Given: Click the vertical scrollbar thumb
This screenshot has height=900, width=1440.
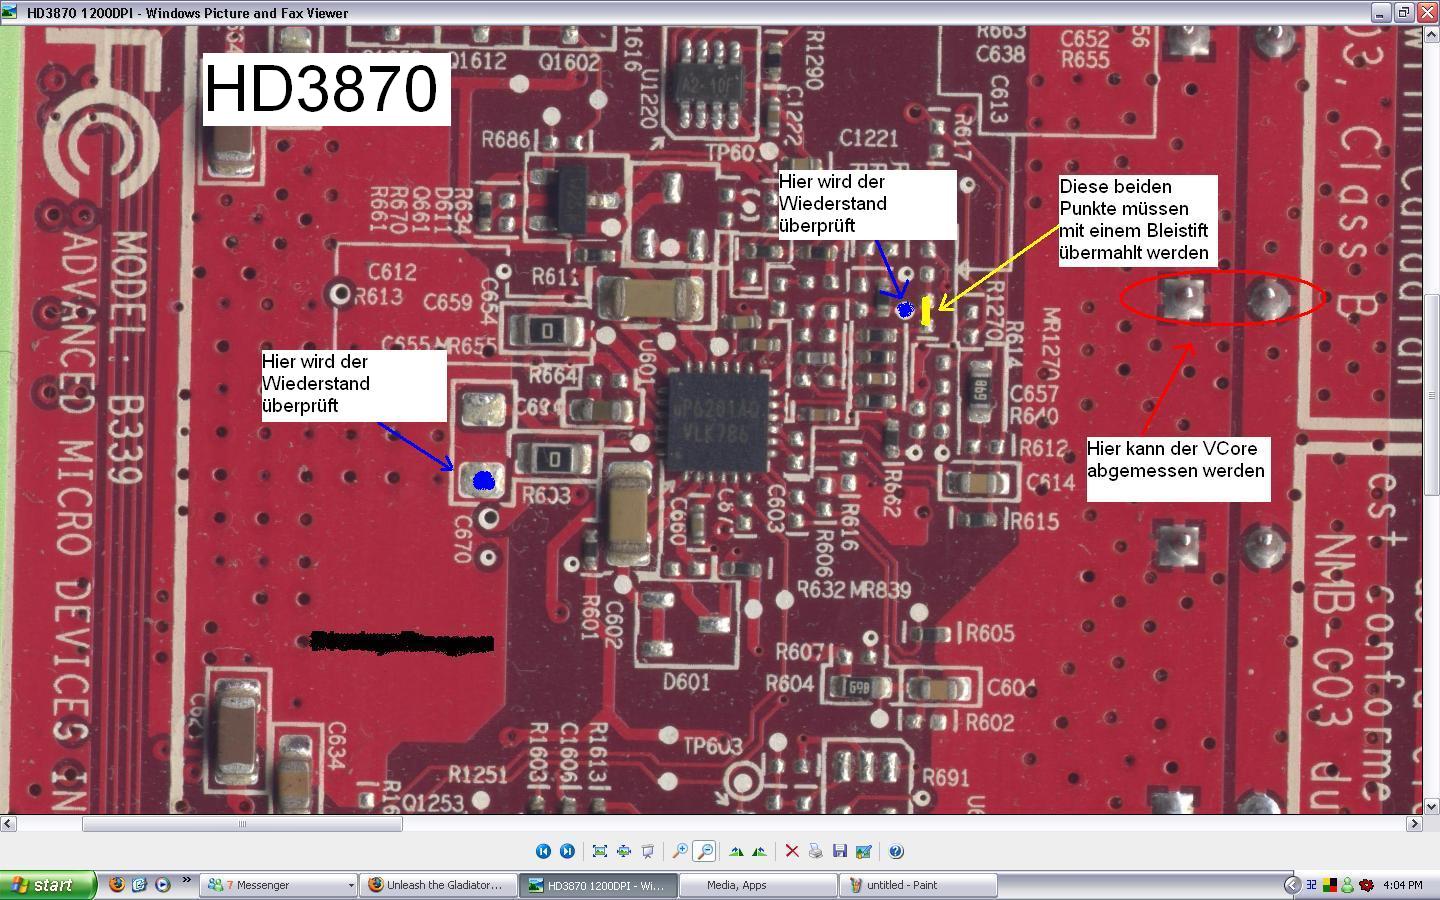Looking at the screenshot, I should point(1431,395).
